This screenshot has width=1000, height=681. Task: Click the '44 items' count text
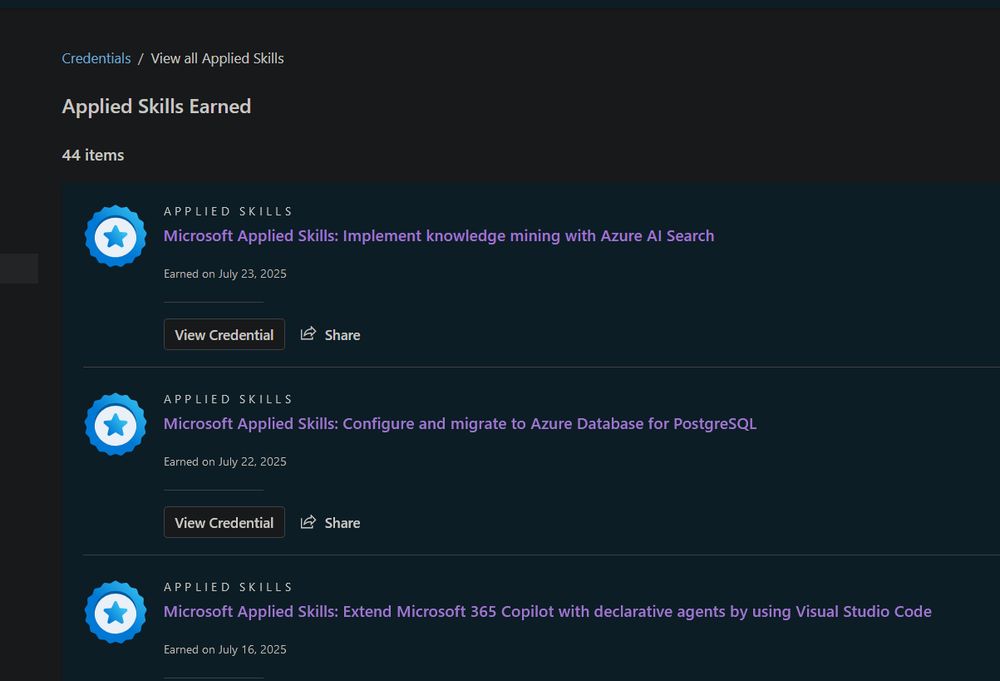pos(93,155)
